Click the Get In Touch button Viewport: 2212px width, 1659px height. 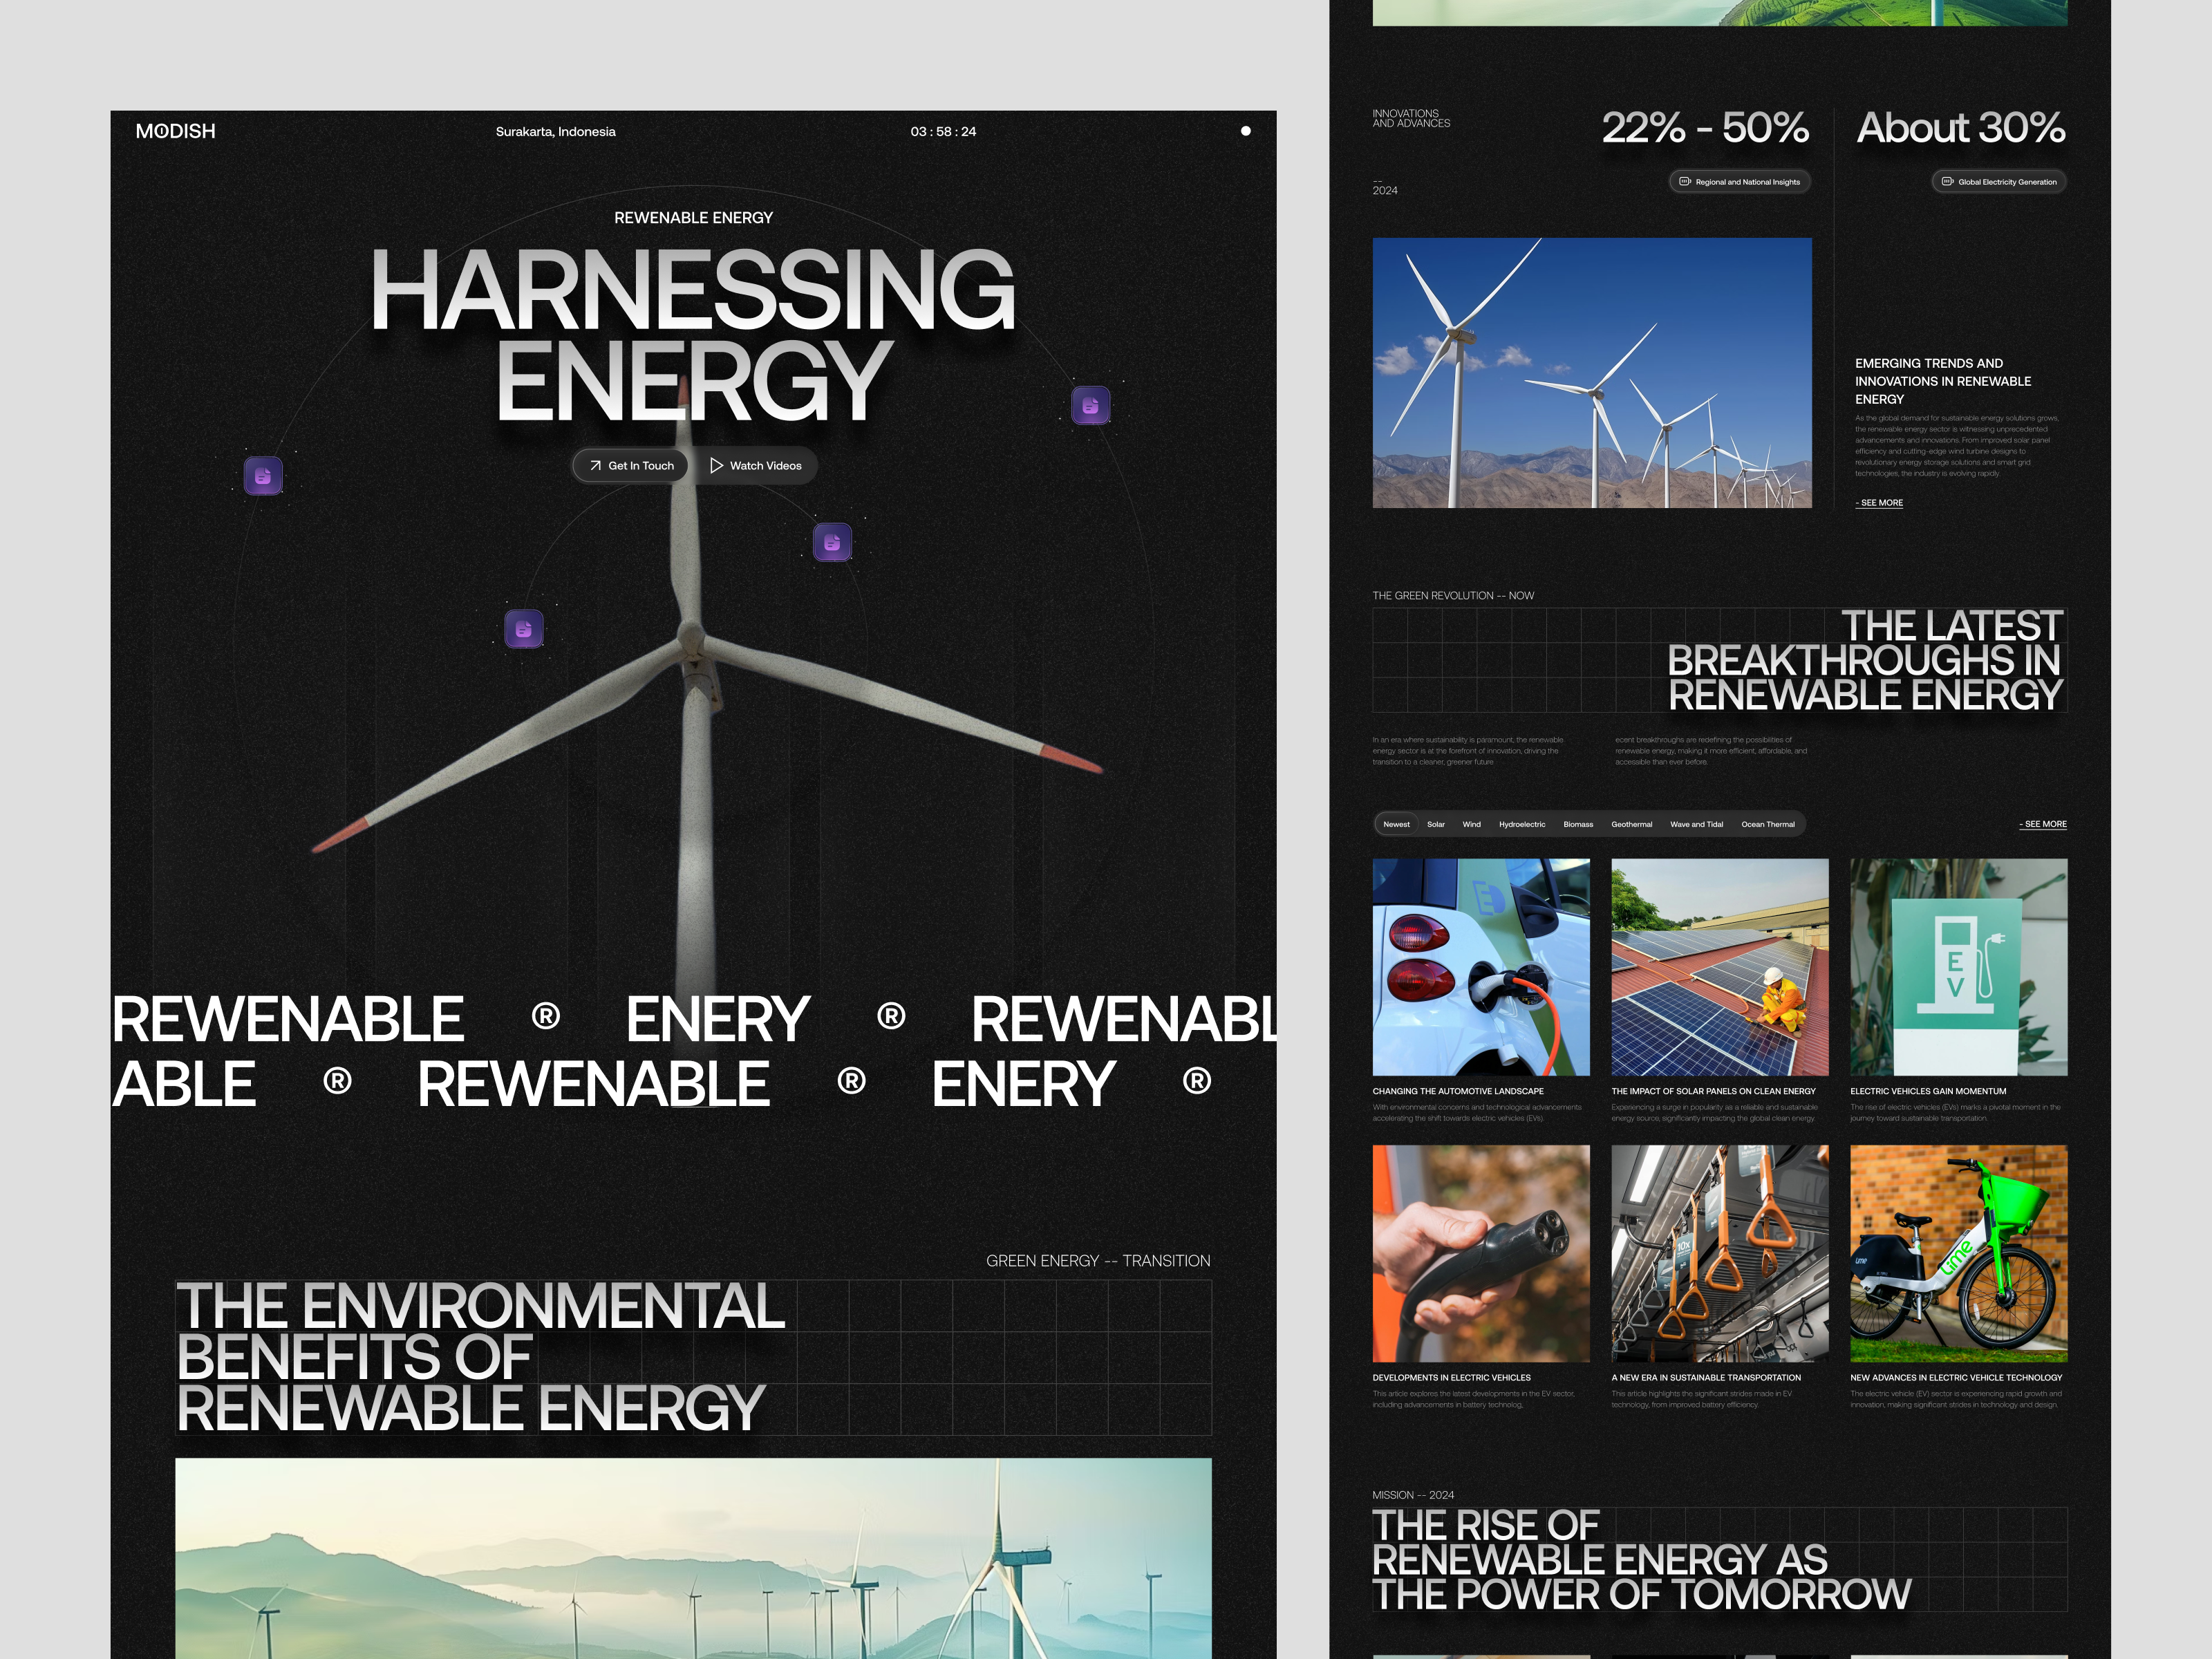pos(629,465)
